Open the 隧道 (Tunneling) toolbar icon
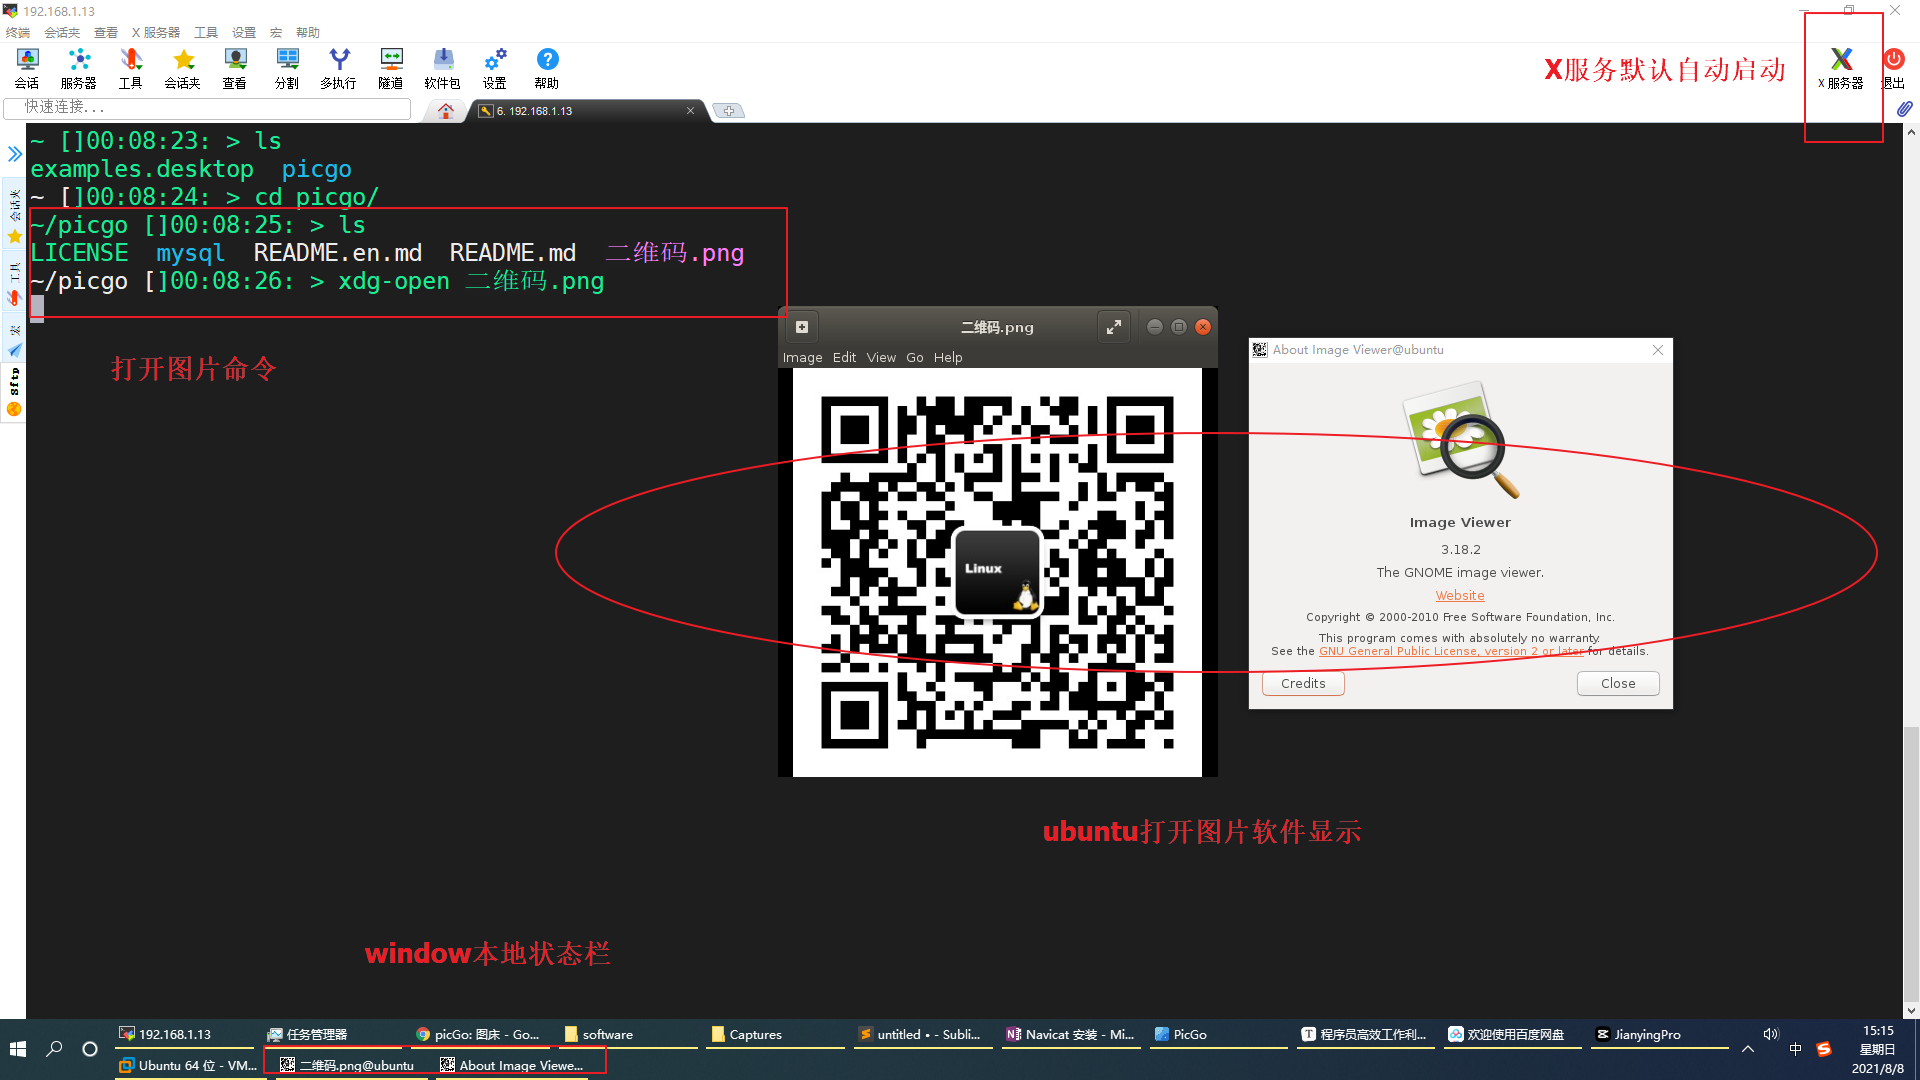Screen dimensions: 1920x1080 (x=391, y=69)
